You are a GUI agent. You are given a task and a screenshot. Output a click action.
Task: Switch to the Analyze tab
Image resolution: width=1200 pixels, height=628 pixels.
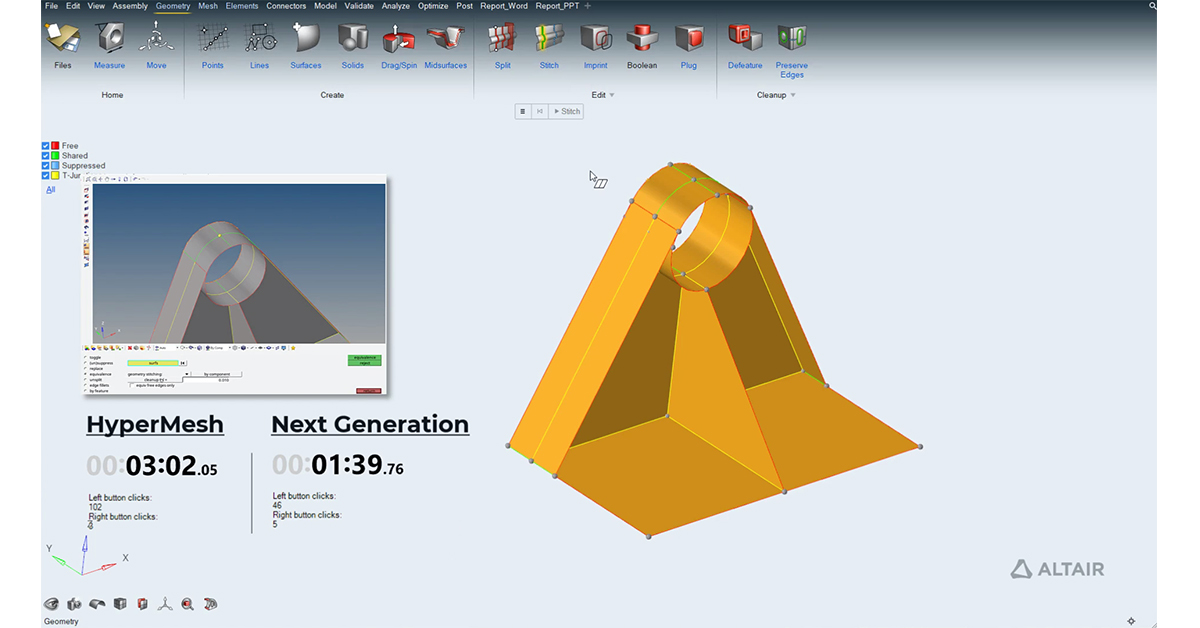click(396, 6)
